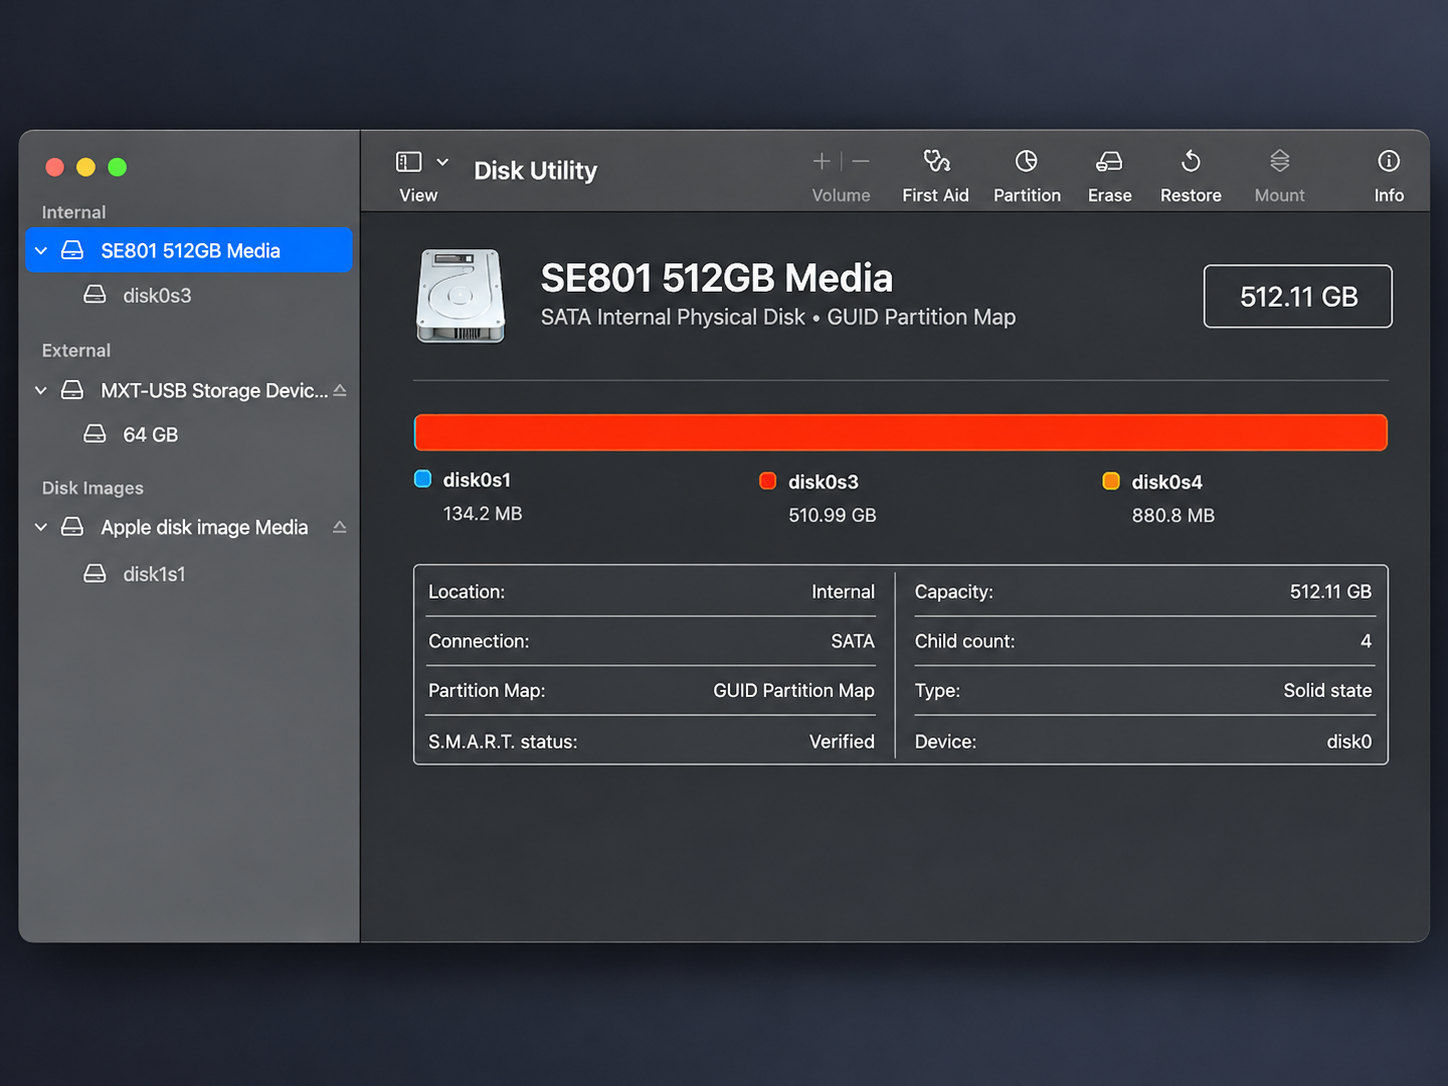Click the blue disk0s1 color swatch
Viewport: 1448px width, 1086px height.
click(x=423, y=479)
